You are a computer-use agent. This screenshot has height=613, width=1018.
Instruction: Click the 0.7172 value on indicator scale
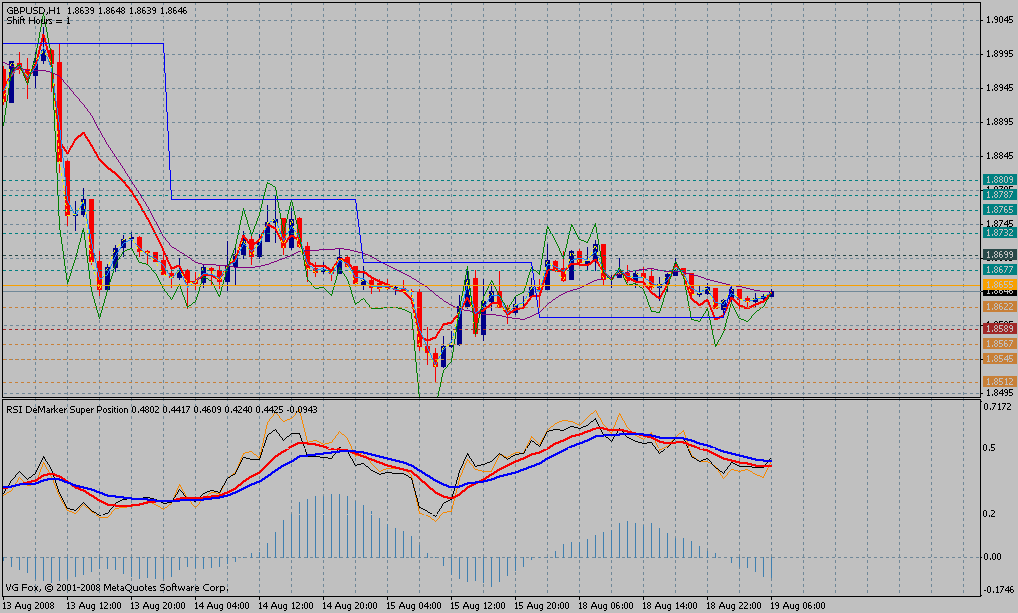tap(995, 407)
